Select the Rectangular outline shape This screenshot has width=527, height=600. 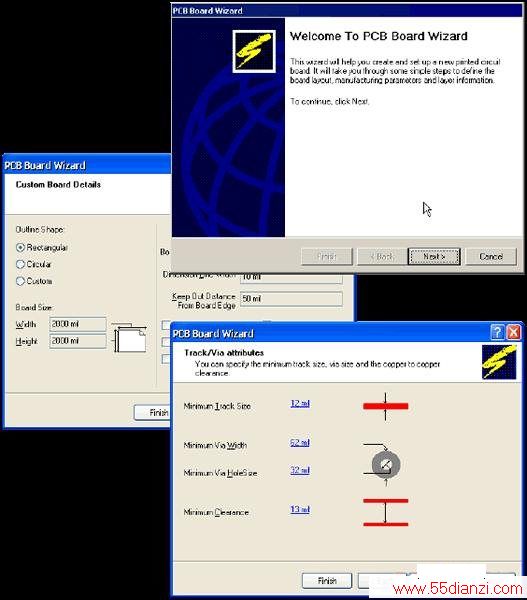pyautogui.click(x=20, y=248)
